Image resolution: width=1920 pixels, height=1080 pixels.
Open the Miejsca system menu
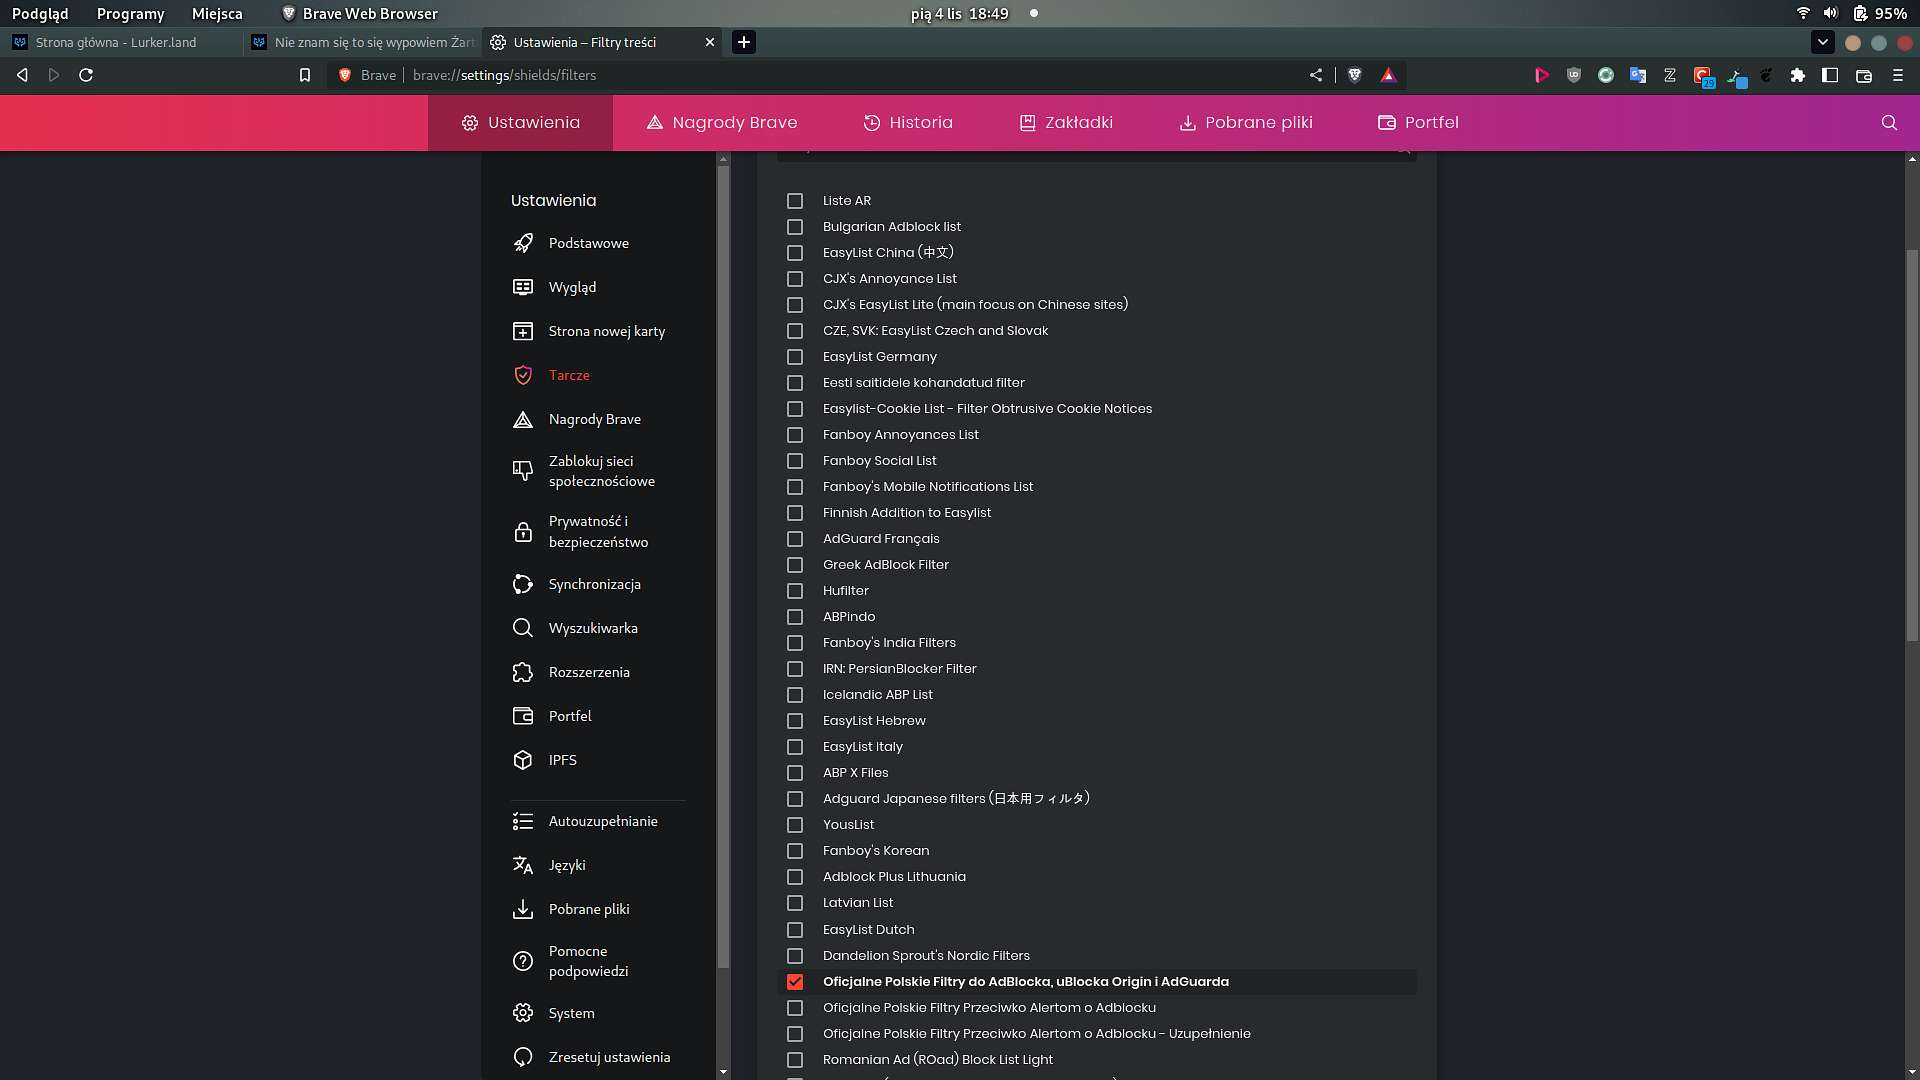[x=217, y=13]
